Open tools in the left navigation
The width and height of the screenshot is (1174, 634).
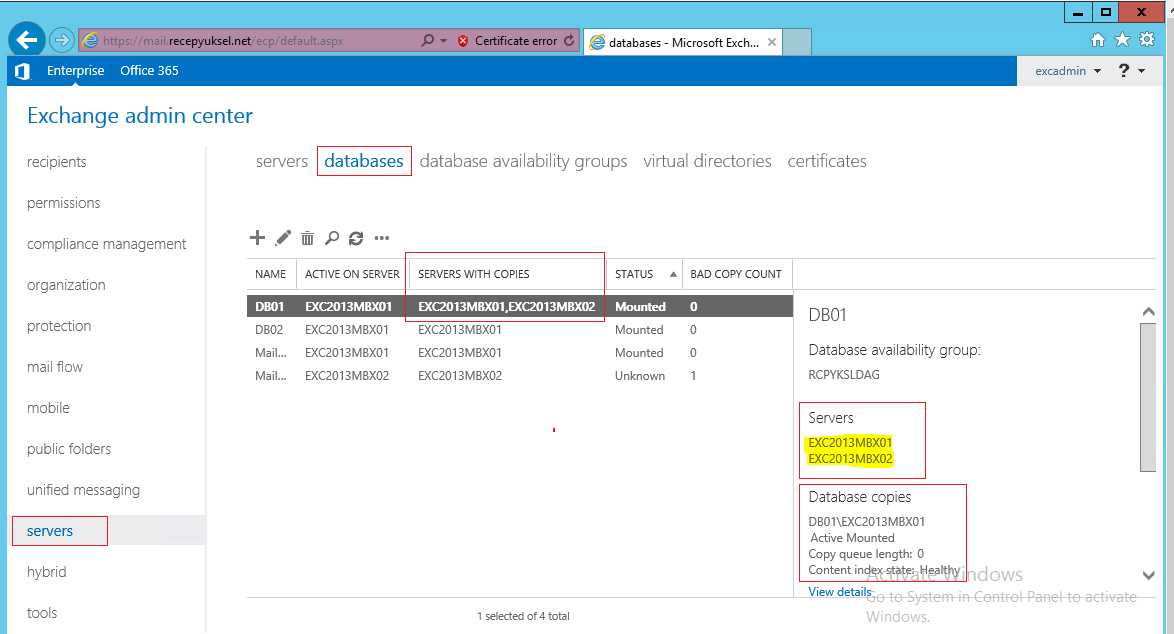click(42, 613)
